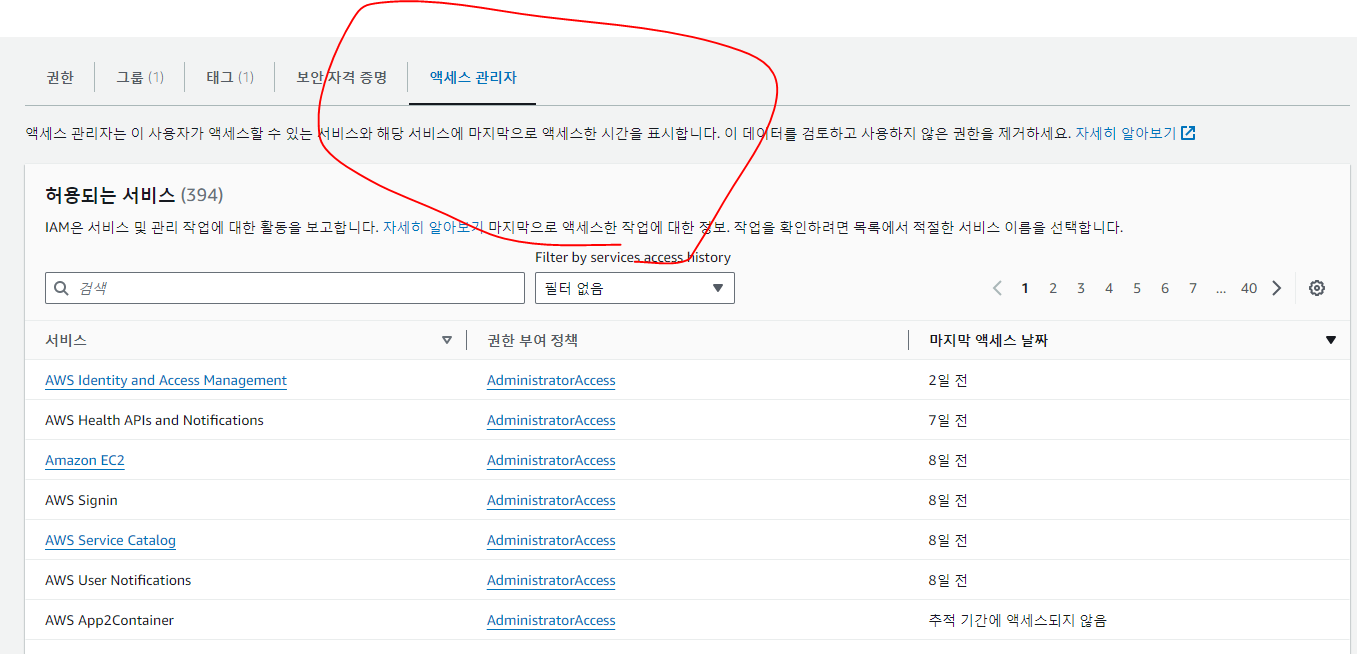The width and height of the screenshot is (1357, 654).
Task: Select the AWS App2Container text
Action: (109, 620)
